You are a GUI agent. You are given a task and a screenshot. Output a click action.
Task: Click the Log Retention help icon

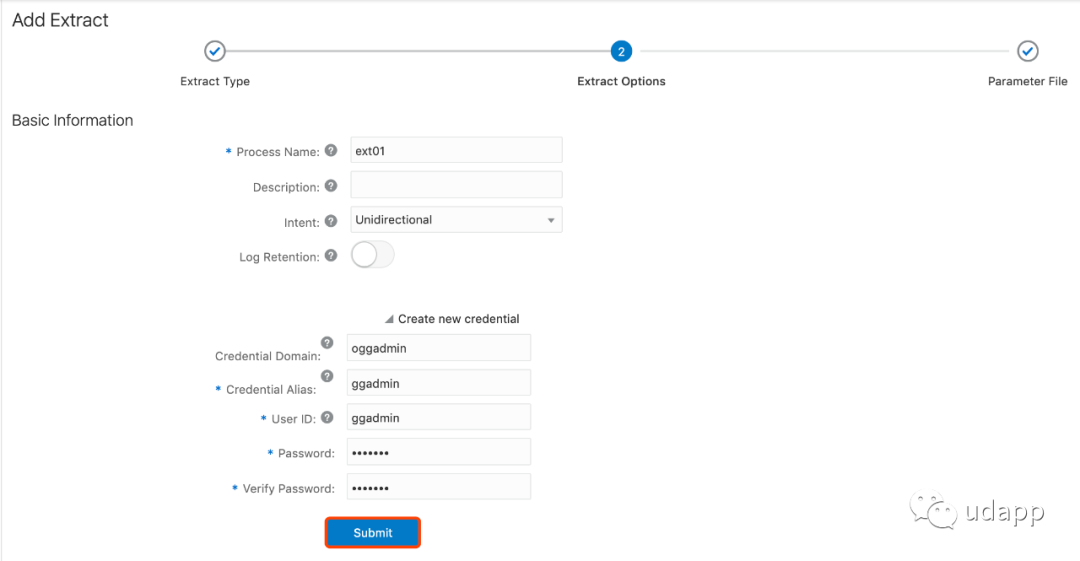point(331,256)
